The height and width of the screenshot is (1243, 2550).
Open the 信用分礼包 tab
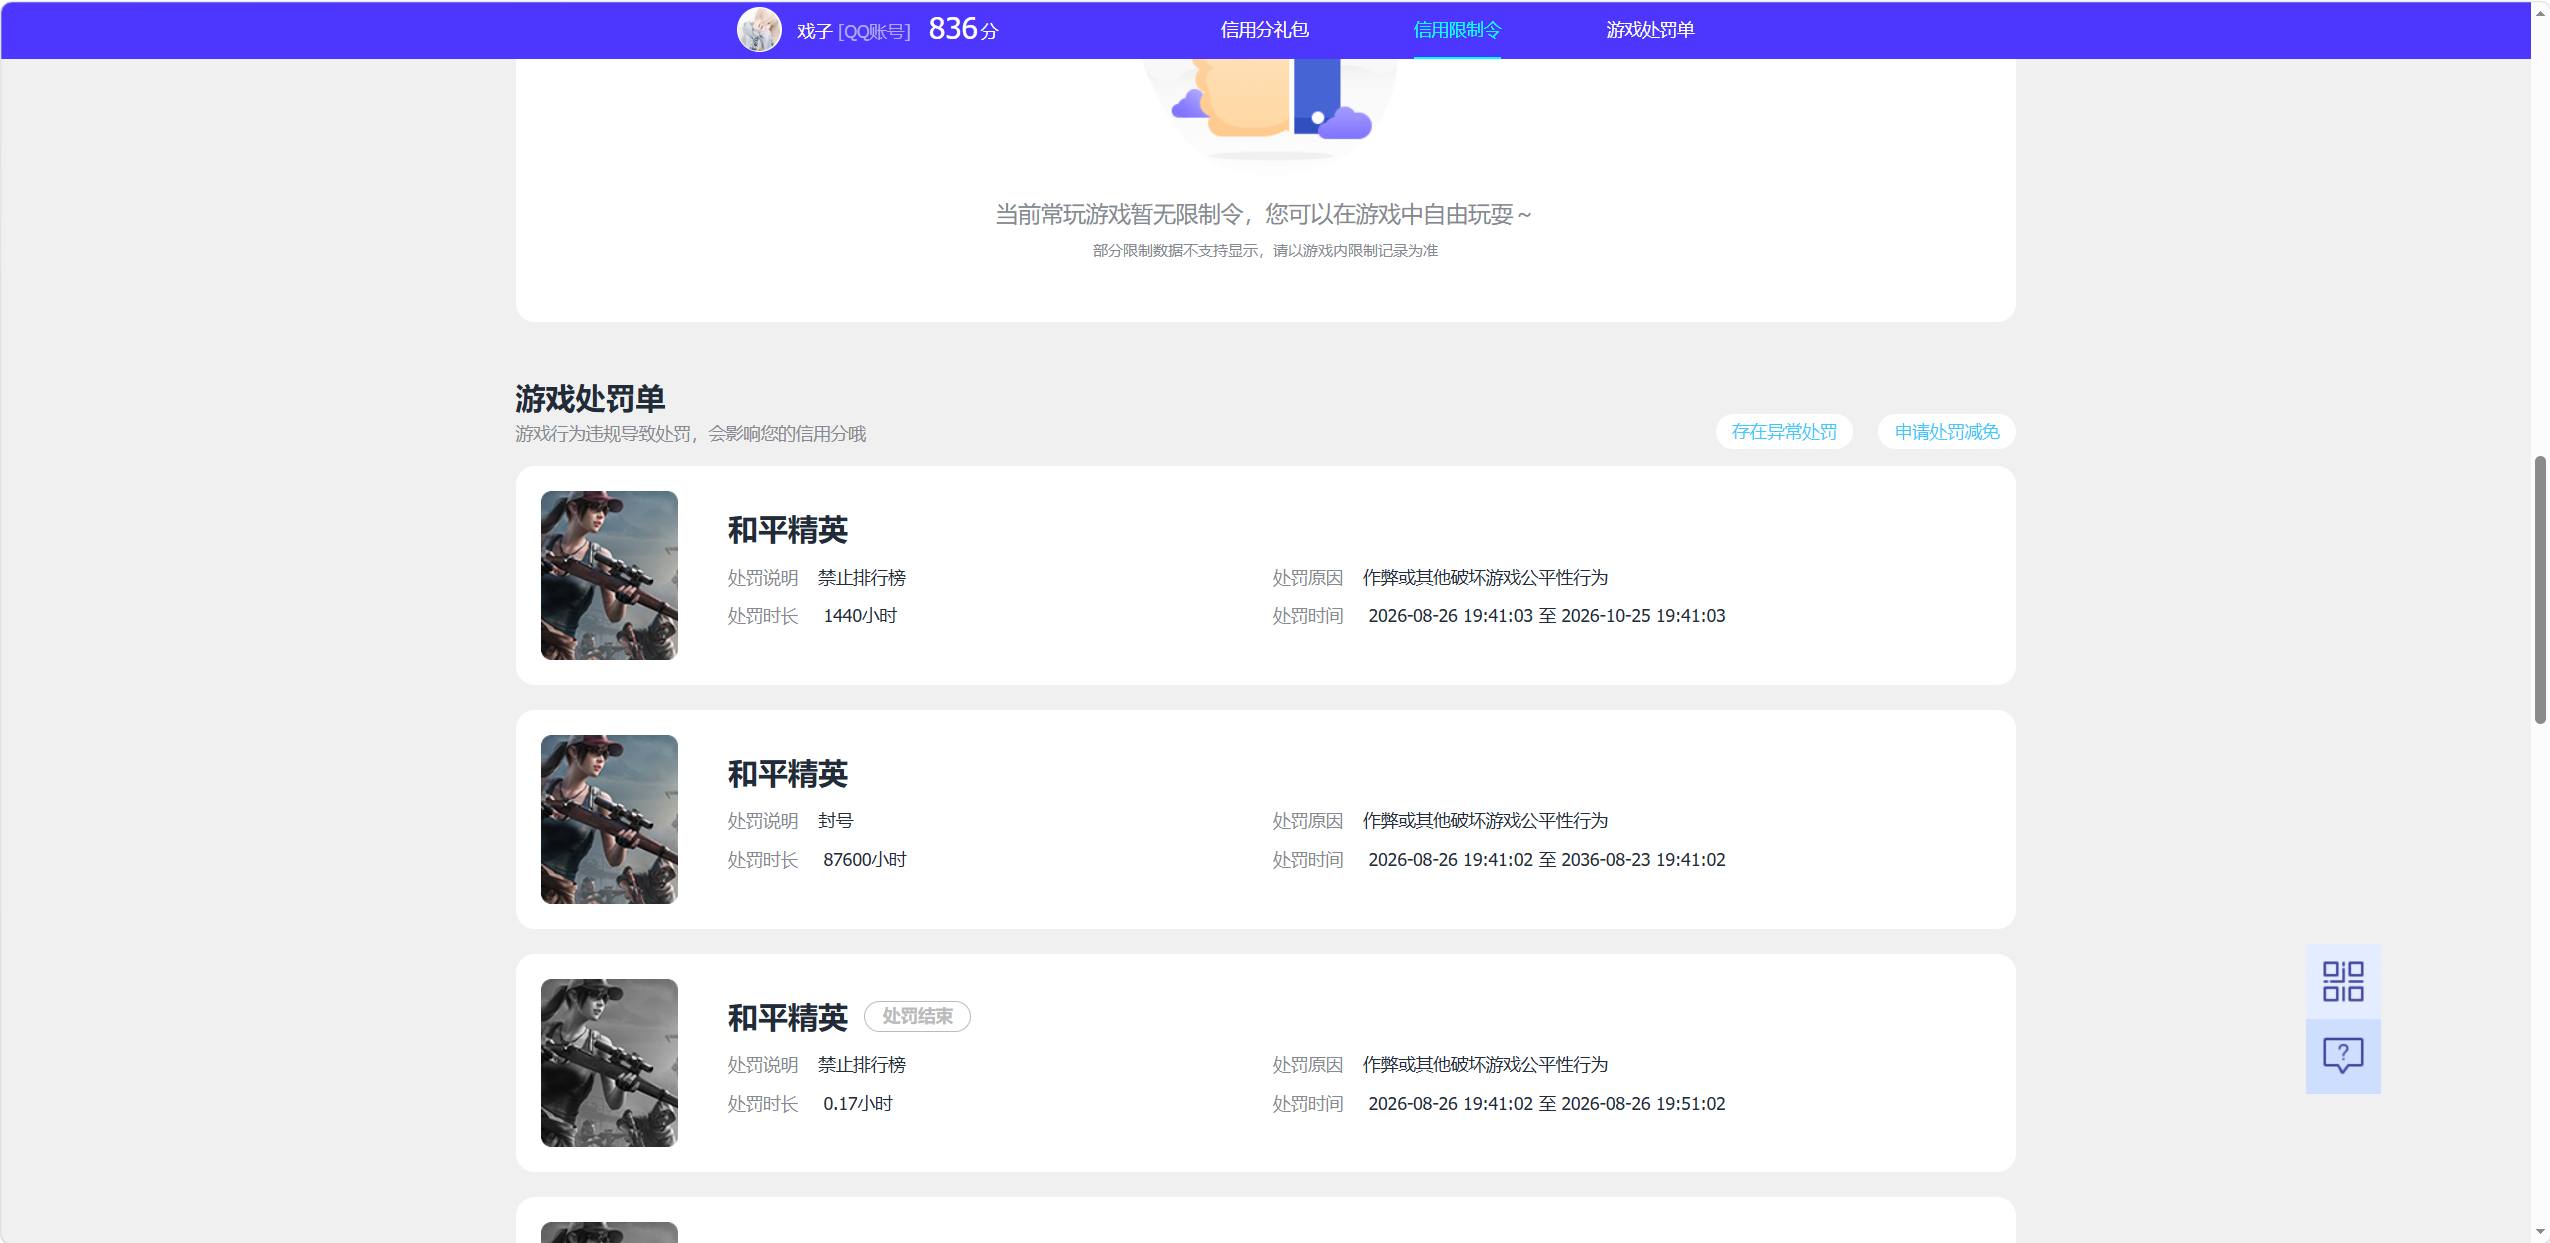coord(1264,30)
